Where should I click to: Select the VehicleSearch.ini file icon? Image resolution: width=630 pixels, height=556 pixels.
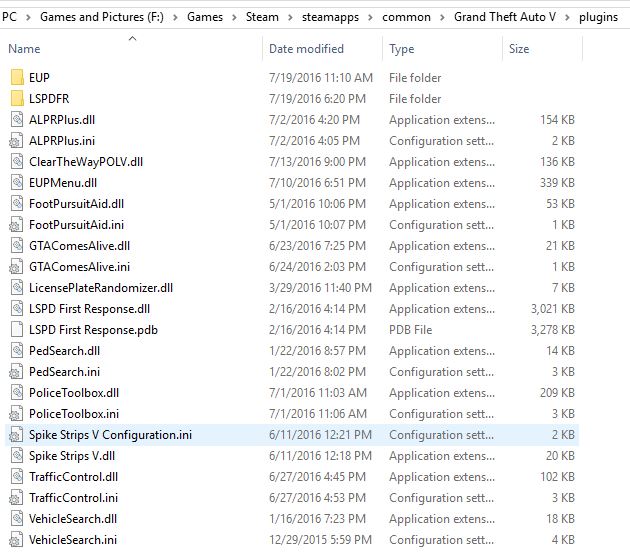pos(16,540)
